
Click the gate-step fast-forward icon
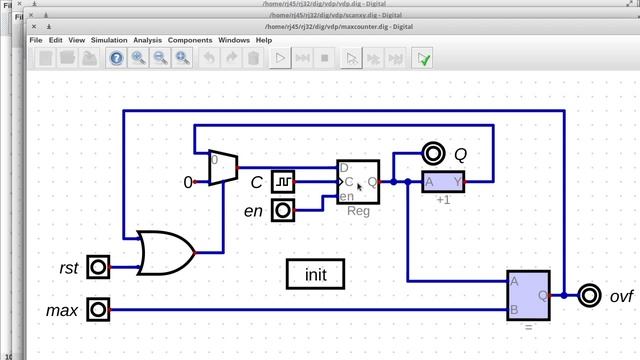click(x=373, y=58)
